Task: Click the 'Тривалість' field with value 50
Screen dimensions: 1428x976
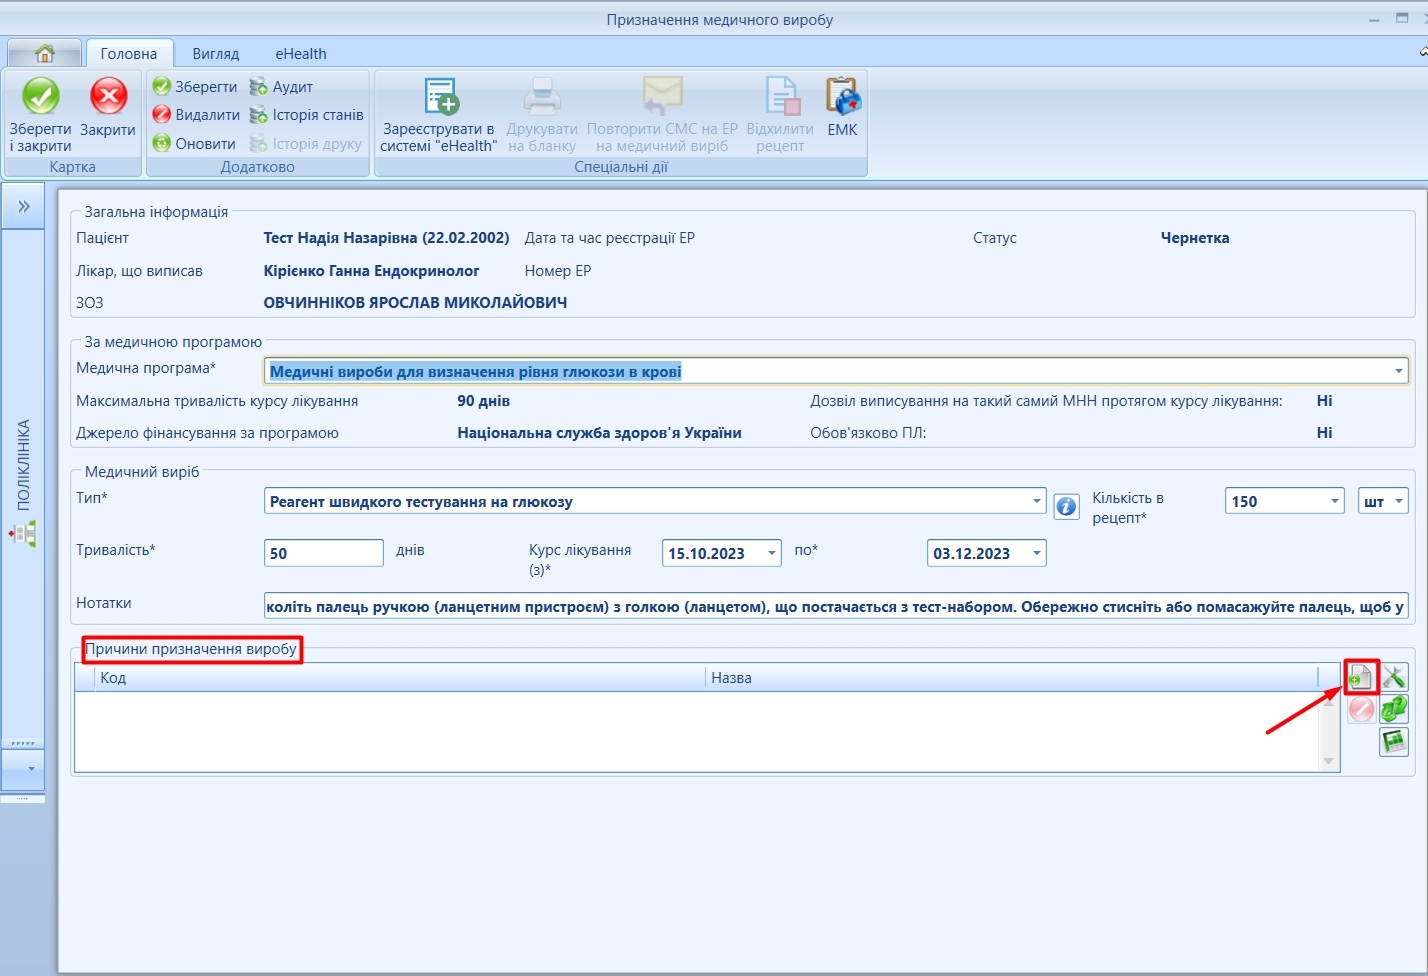Action: [324, 553]
